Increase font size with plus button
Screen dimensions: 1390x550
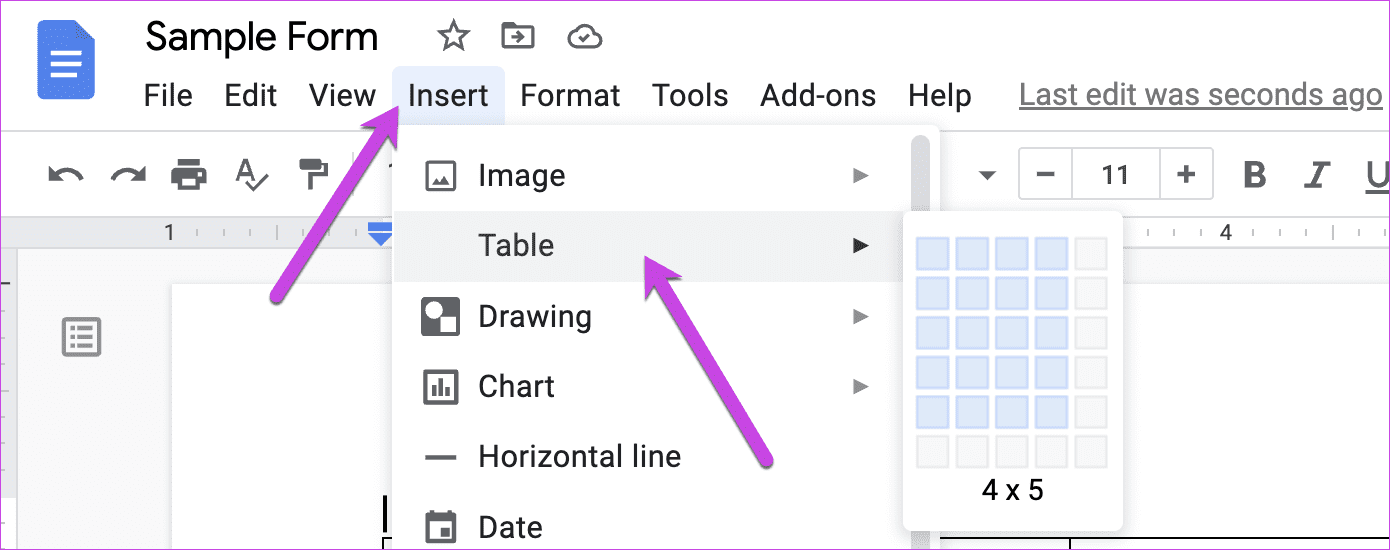pos(1186,175)
